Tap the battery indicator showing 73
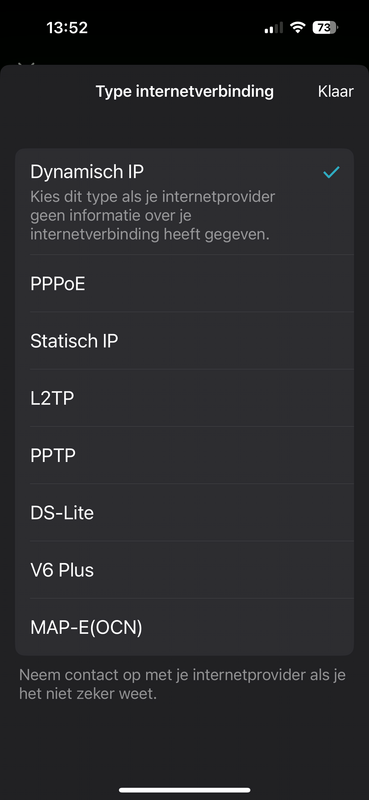 tap(325, 28)
